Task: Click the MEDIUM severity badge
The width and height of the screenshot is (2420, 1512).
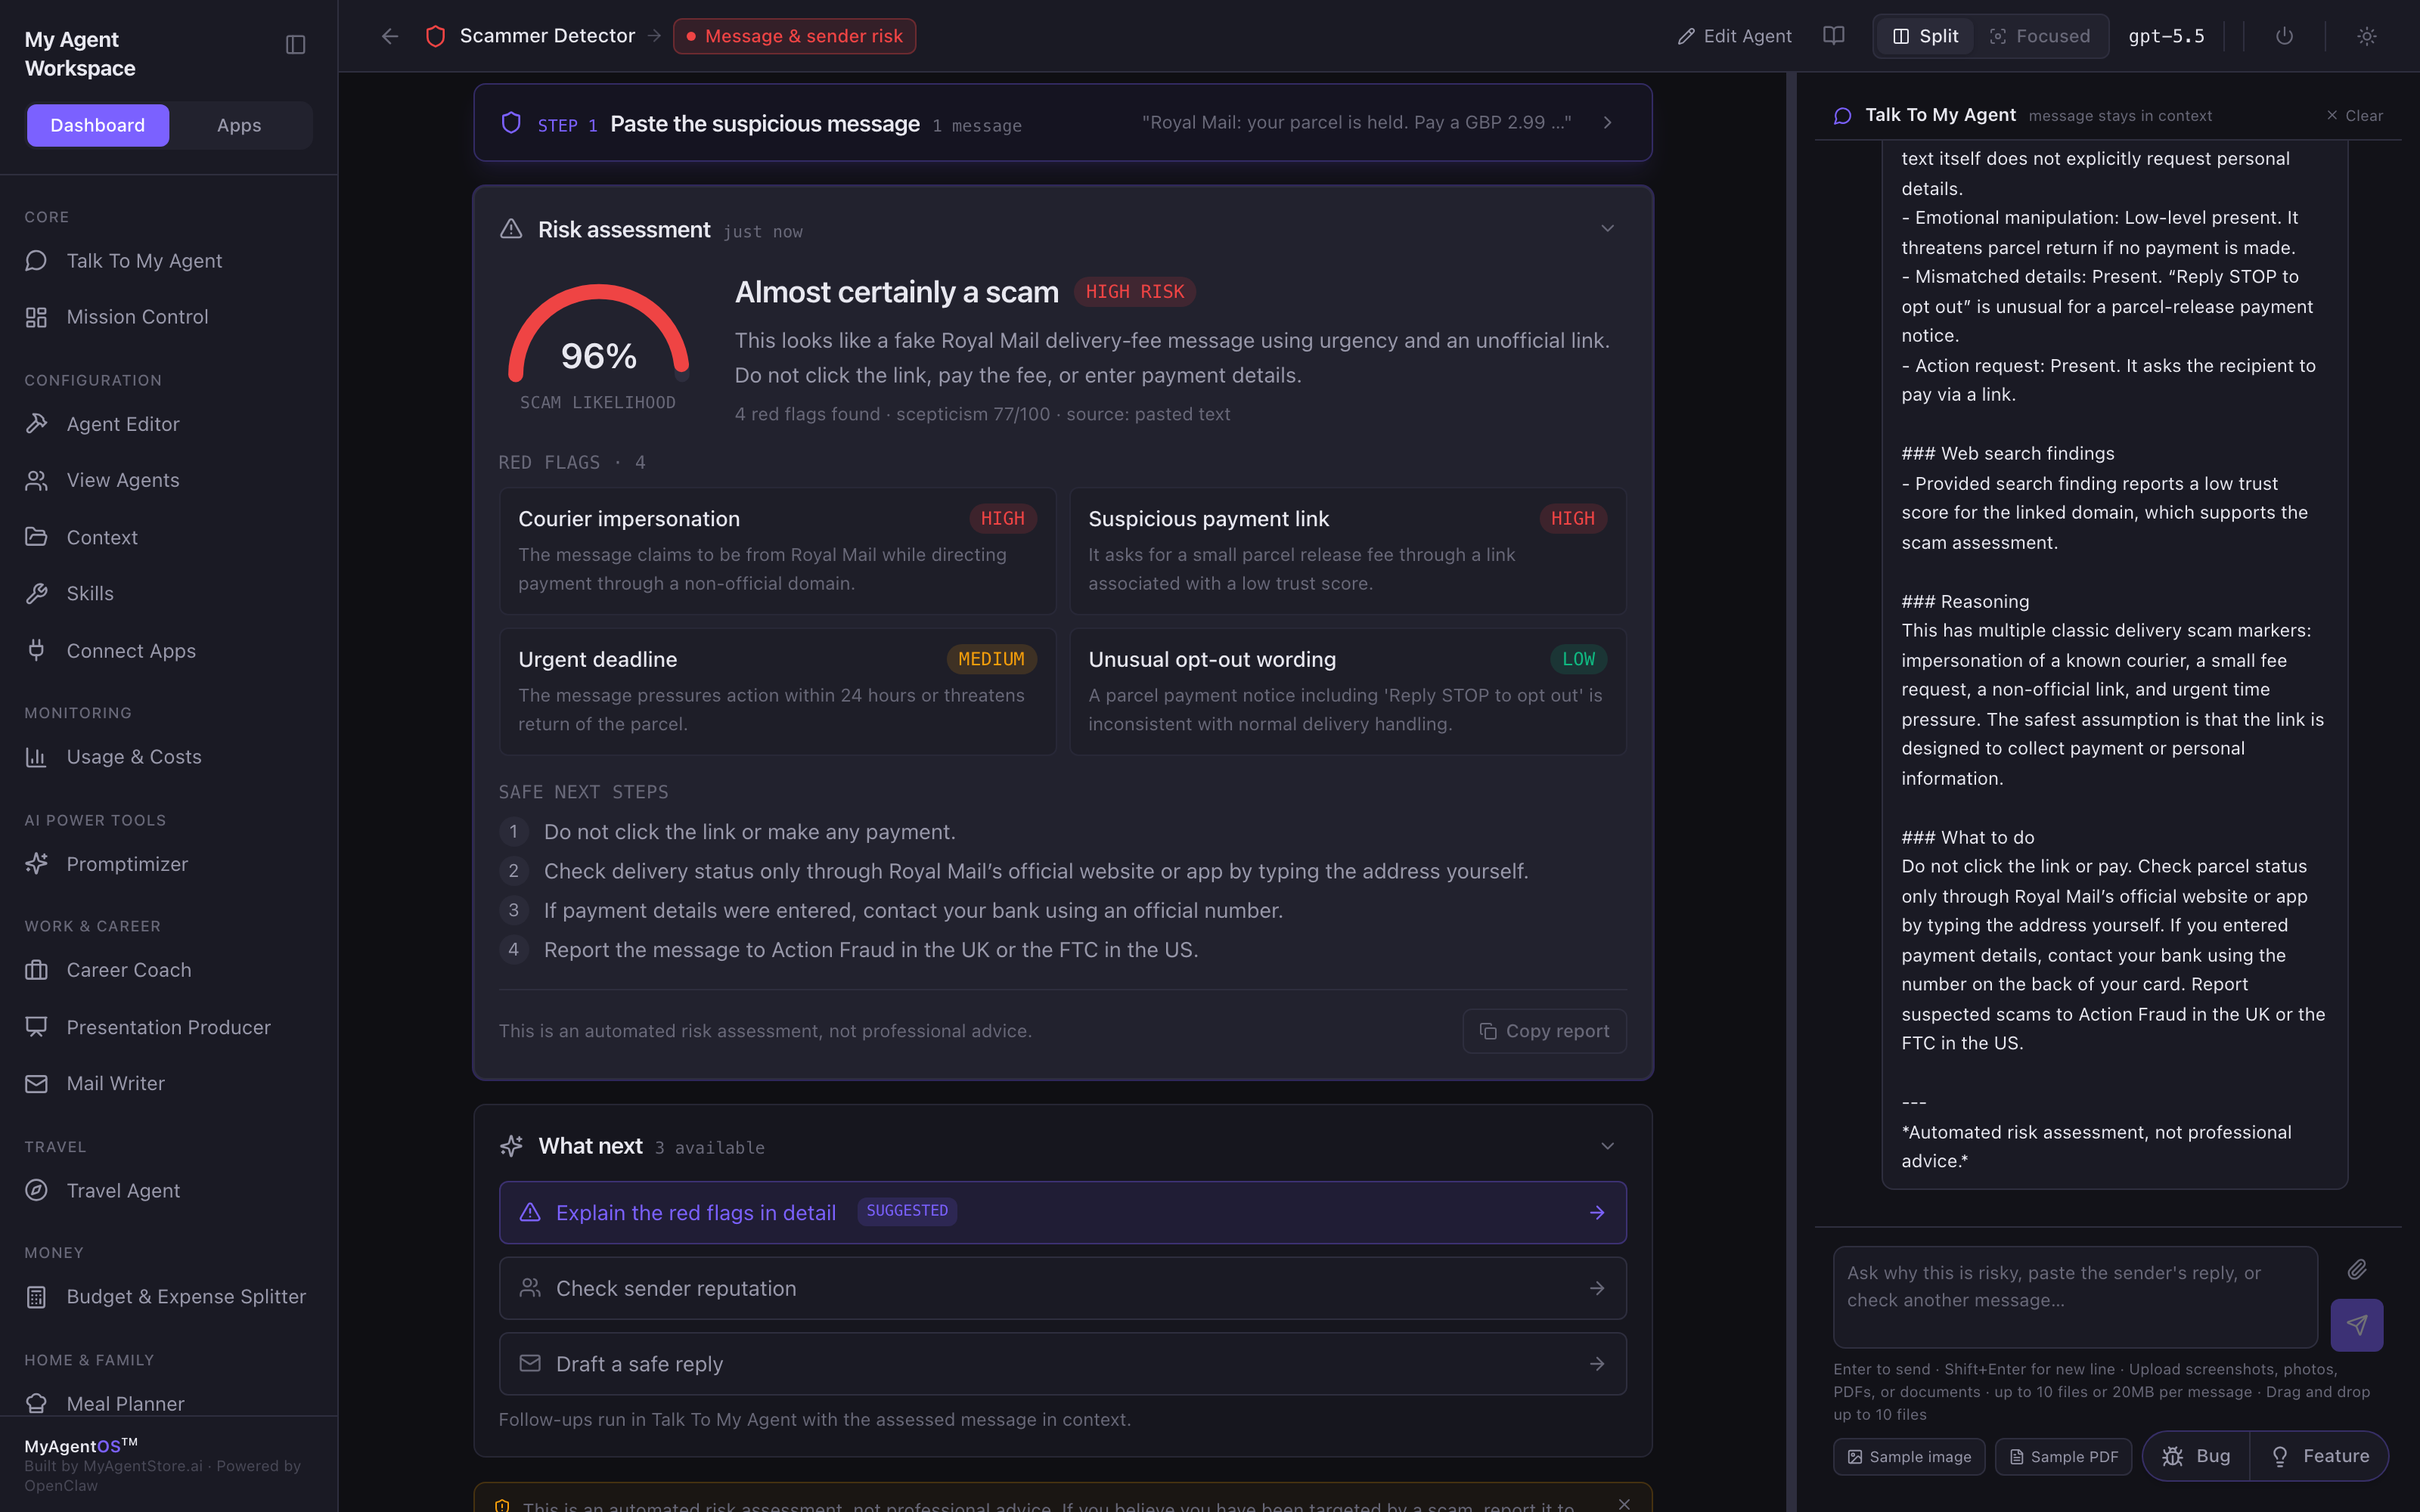Action: pos(991,659)
